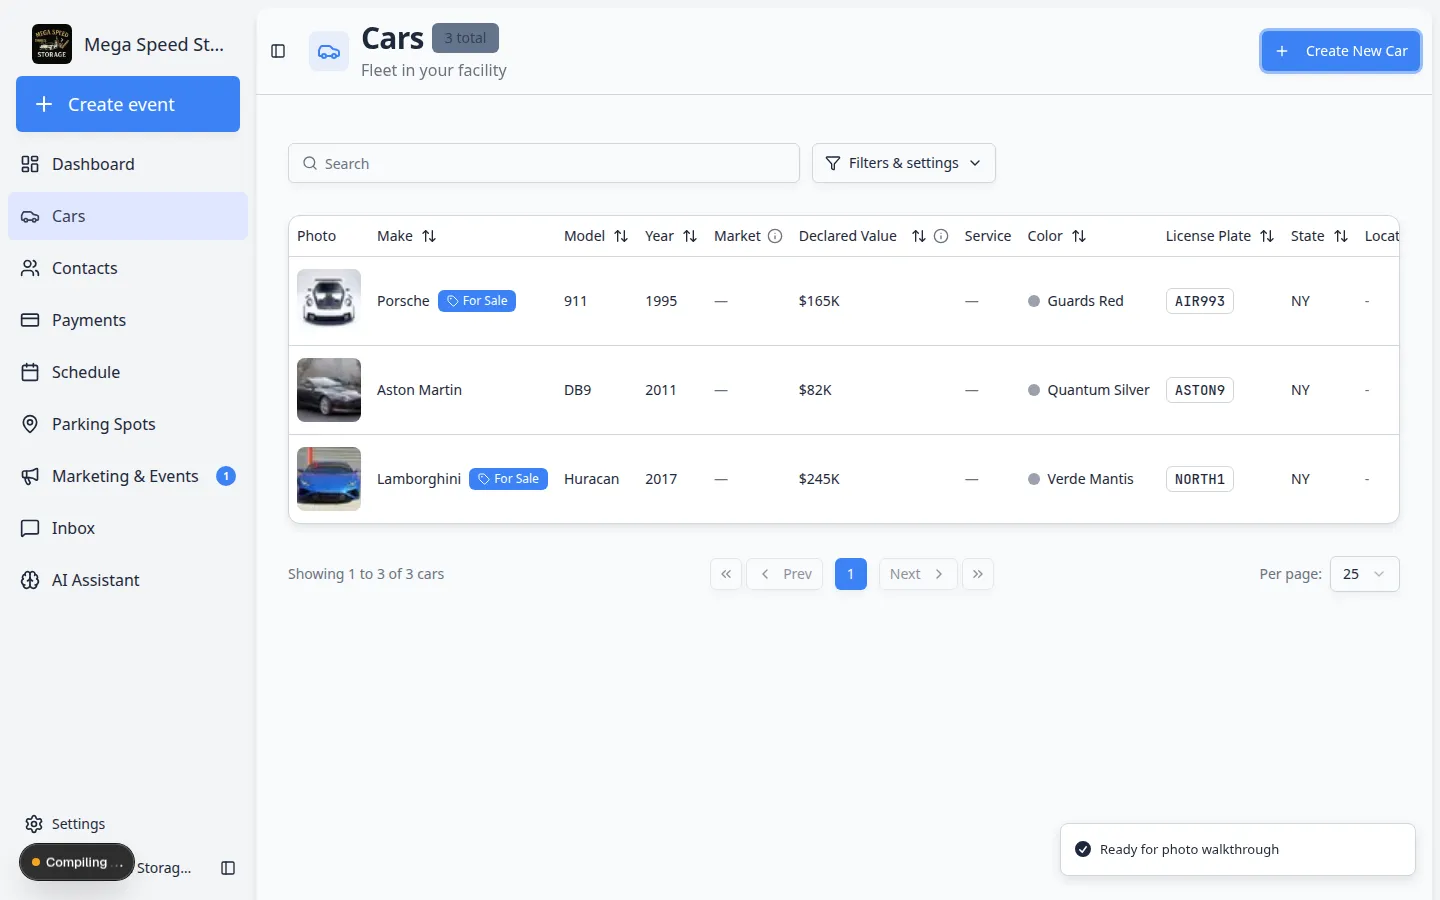This screenshot has height=900, width=1440.
Task: Click the For Sale tag on Lamborghini
Action: (509, 479)
